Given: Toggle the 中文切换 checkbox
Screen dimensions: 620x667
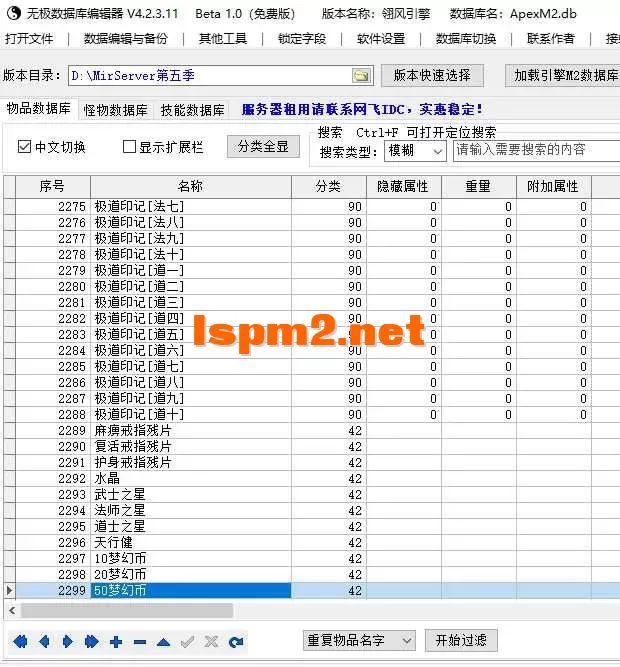Looking at the screenshot, I should pos(24,147).
